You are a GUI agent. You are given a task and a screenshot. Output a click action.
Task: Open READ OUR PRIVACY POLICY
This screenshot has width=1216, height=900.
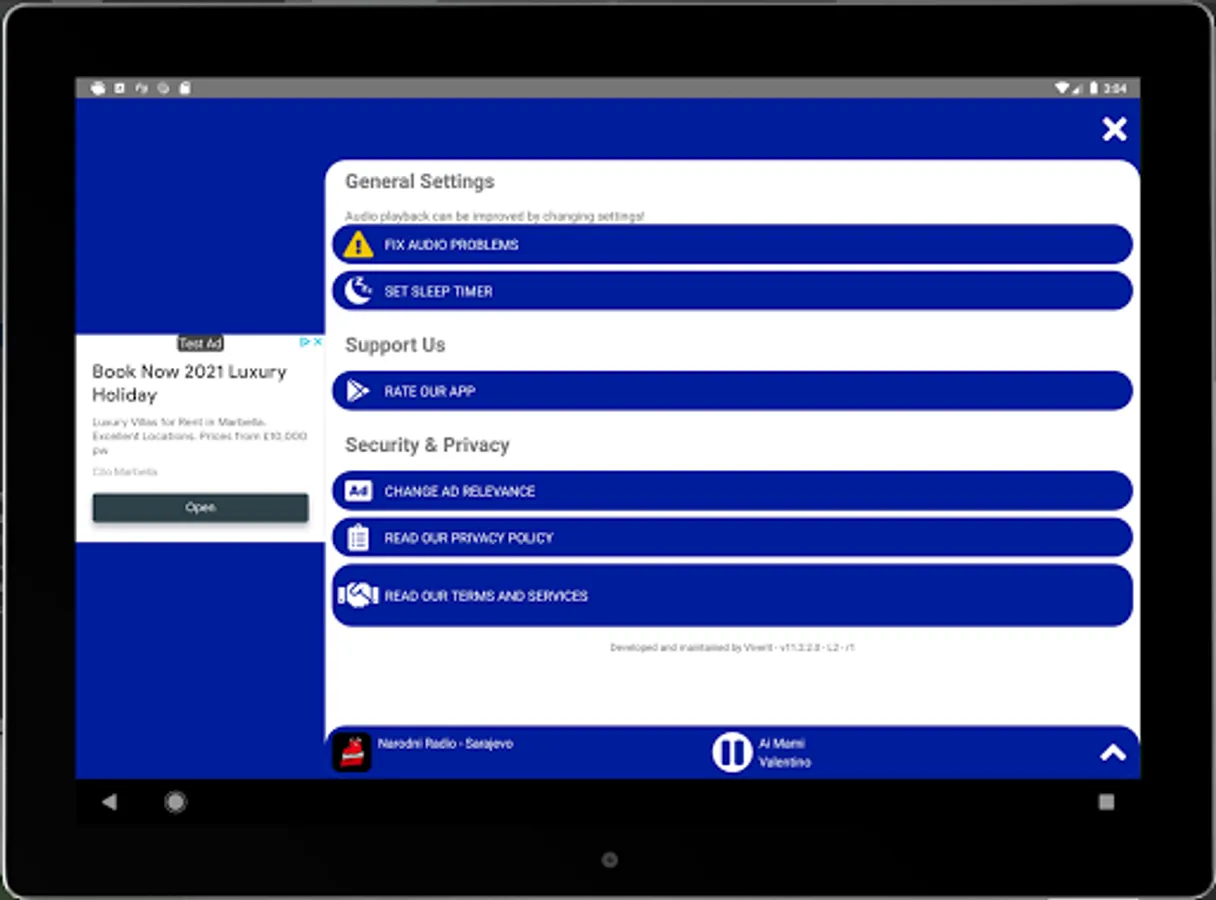pos(732,538)
